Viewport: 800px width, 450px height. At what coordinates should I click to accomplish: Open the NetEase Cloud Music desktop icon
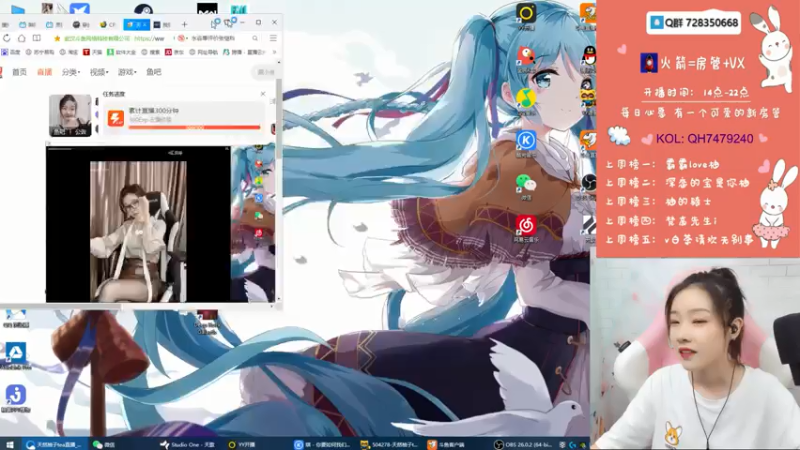pyautogui.click(x=526, y=224)
